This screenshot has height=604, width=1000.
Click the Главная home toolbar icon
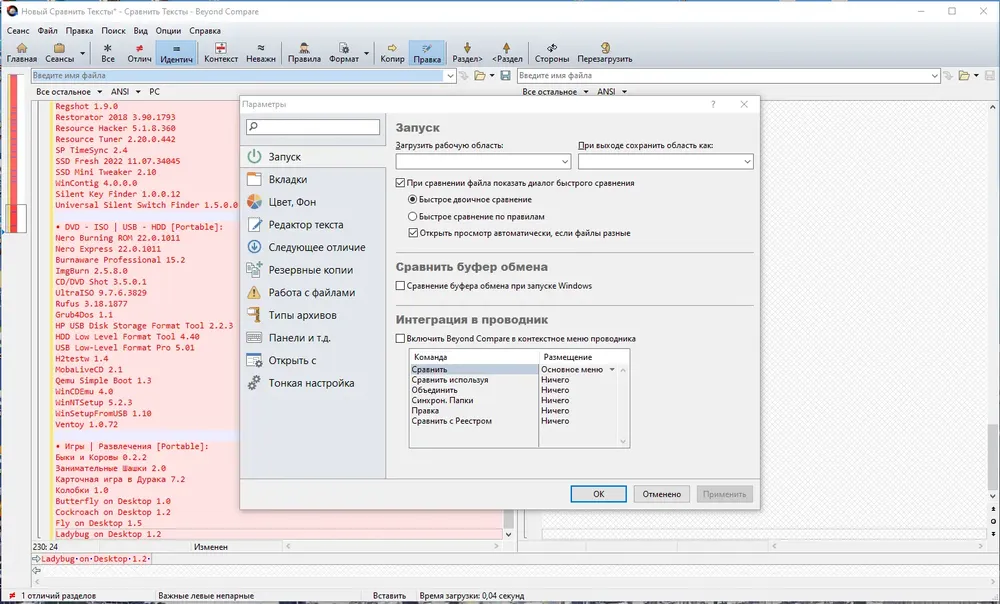click(x=22, y=53)
